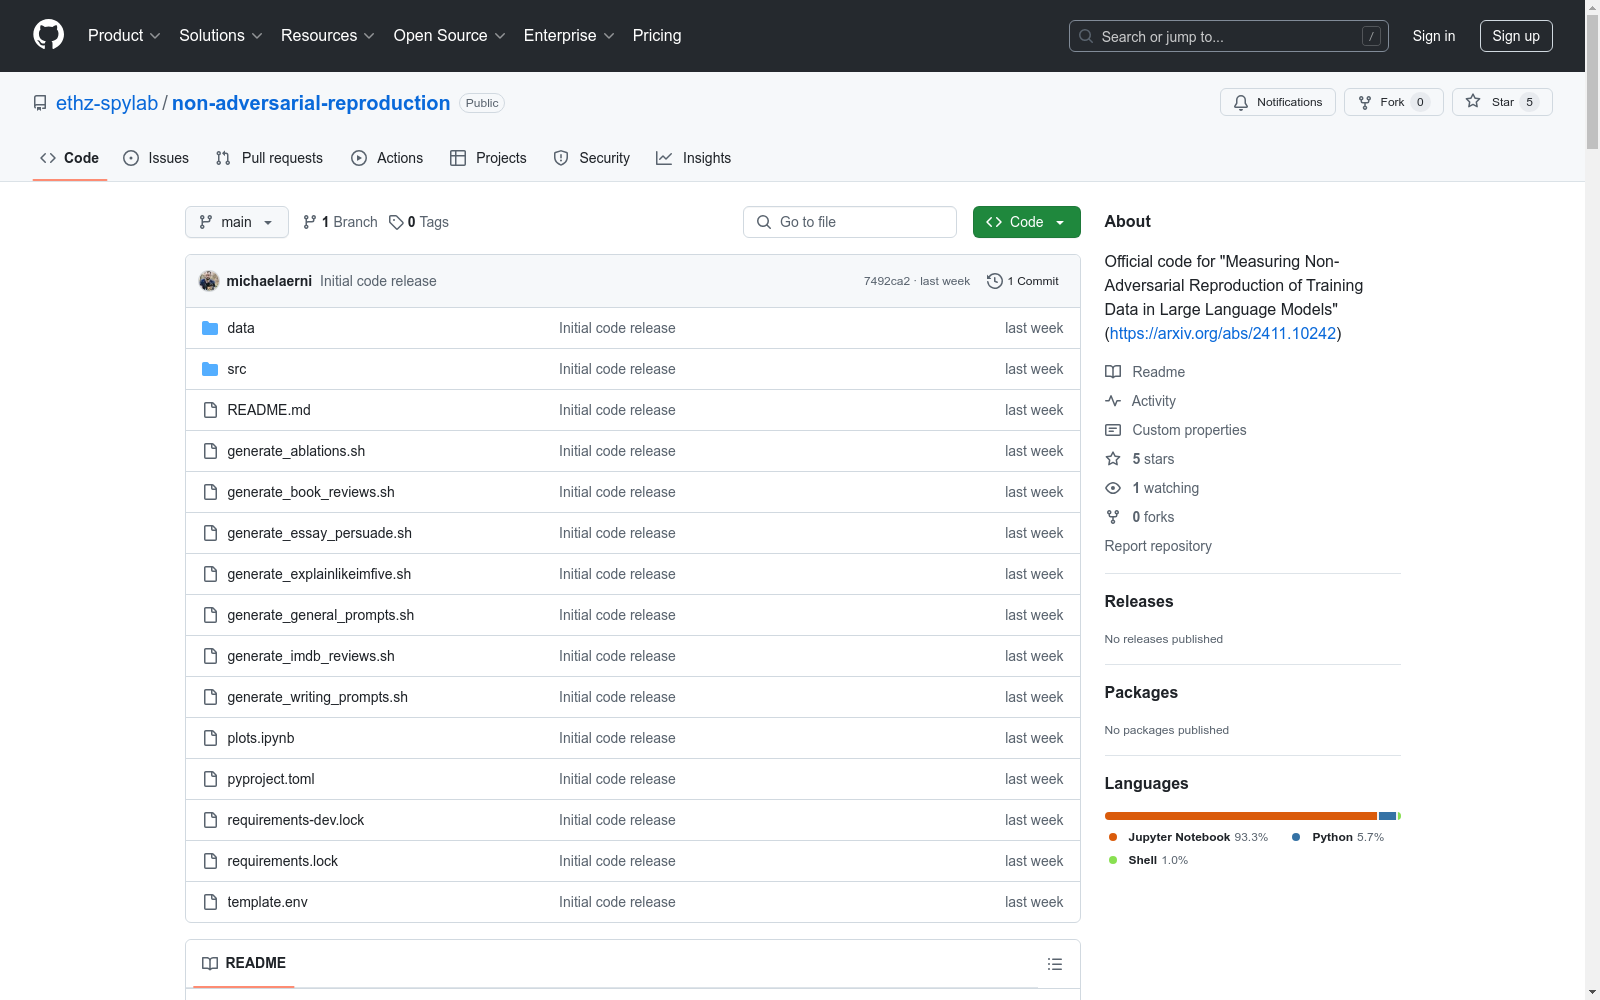Image resolution: width=1600 pixels, height=1000 pixels.
Task: Open requirements.lock file
Action: [x=283, y=861]
